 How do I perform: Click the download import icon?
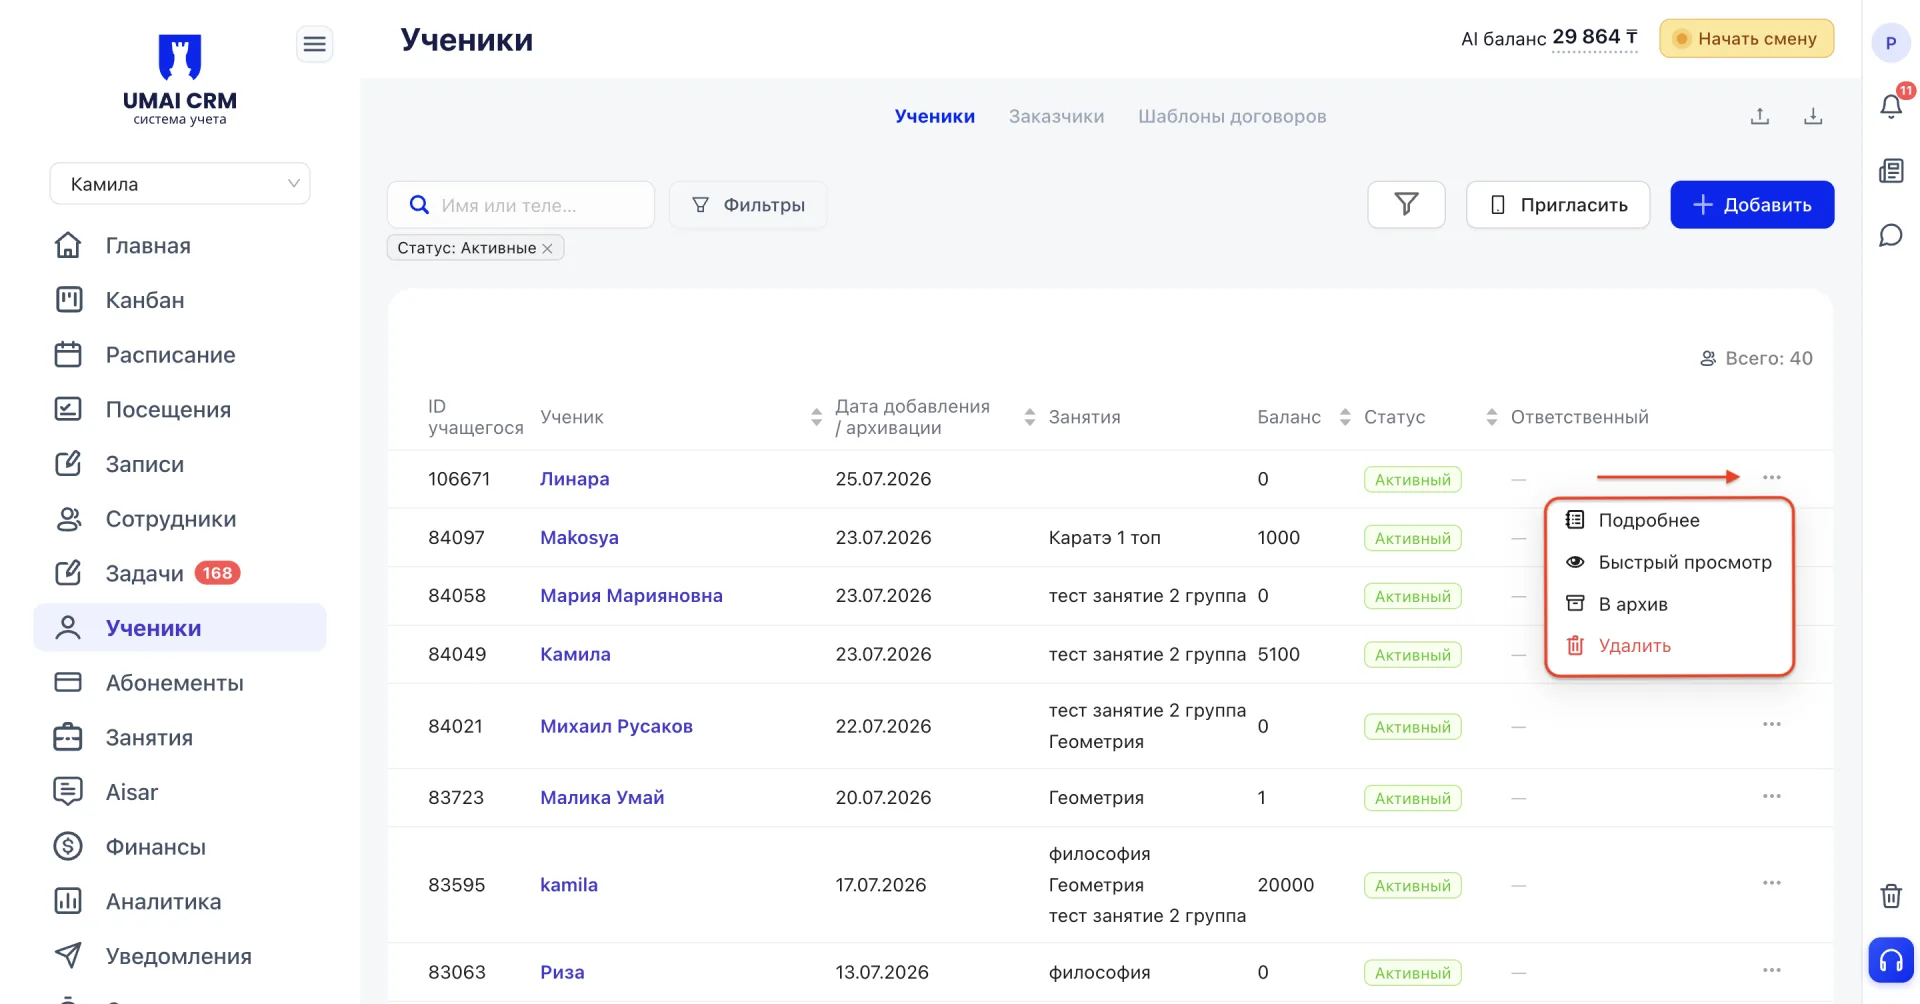pyautogui.click(x=1813, y=116)
